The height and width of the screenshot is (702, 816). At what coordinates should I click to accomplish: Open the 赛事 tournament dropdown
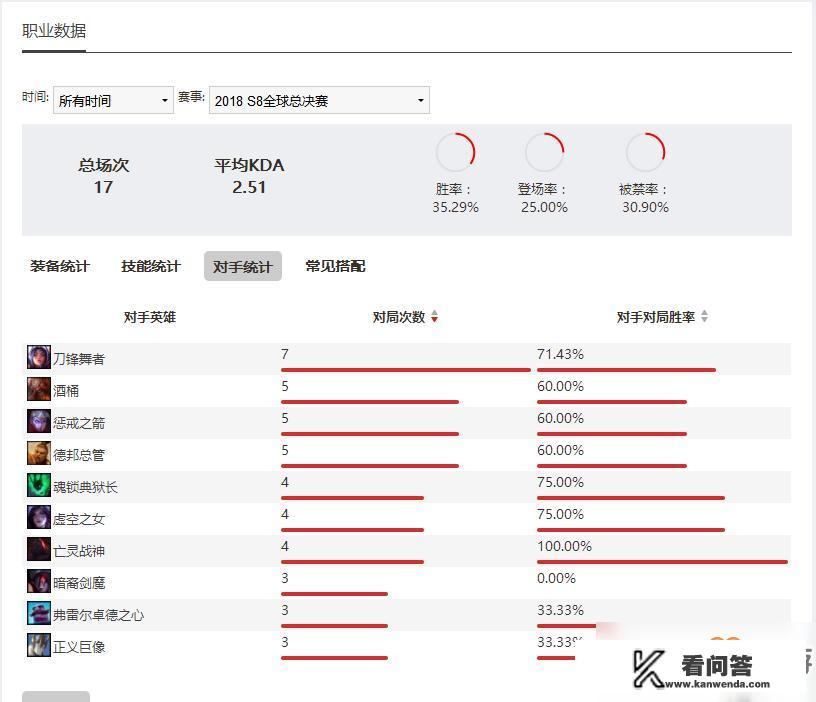[318, 100]
